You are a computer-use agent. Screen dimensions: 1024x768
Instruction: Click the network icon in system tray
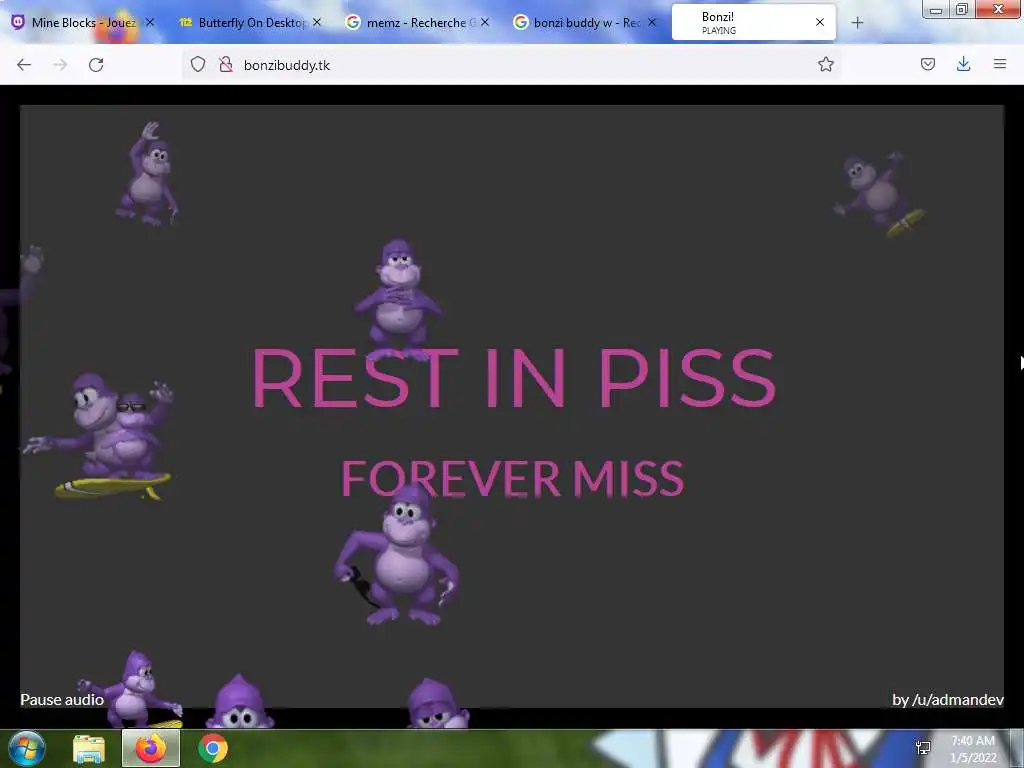point(923,748)
